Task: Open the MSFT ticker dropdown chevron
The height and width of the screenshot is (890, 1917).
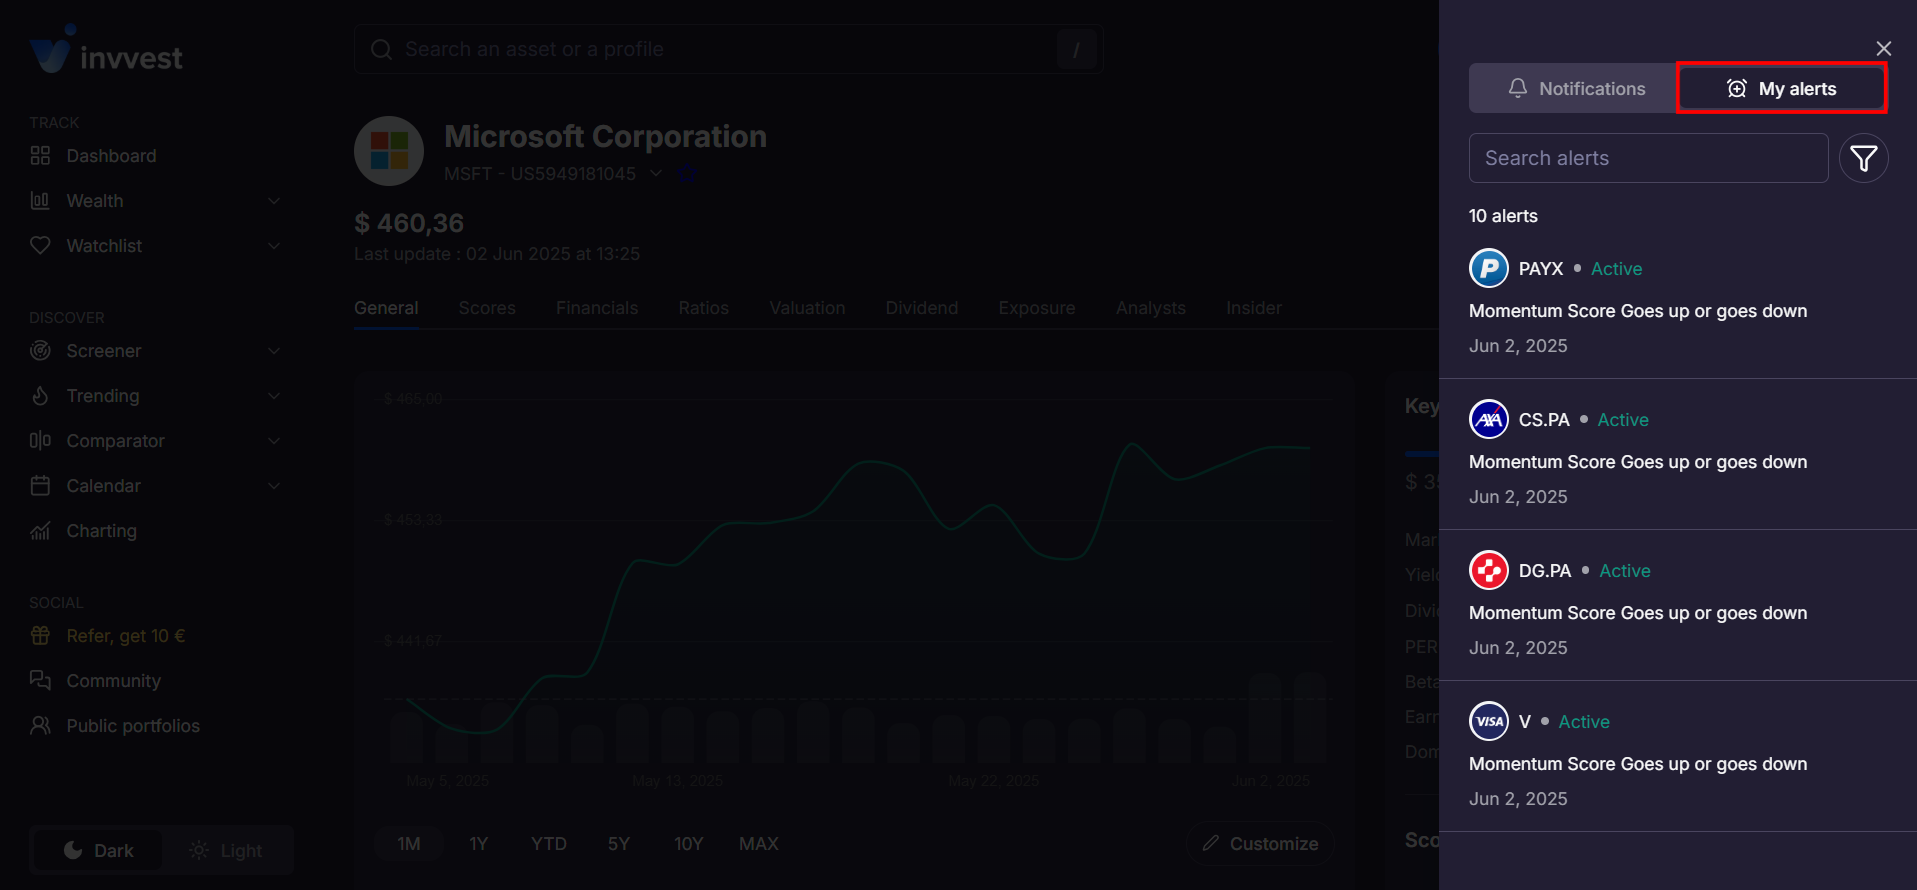Action: point(656,173)
